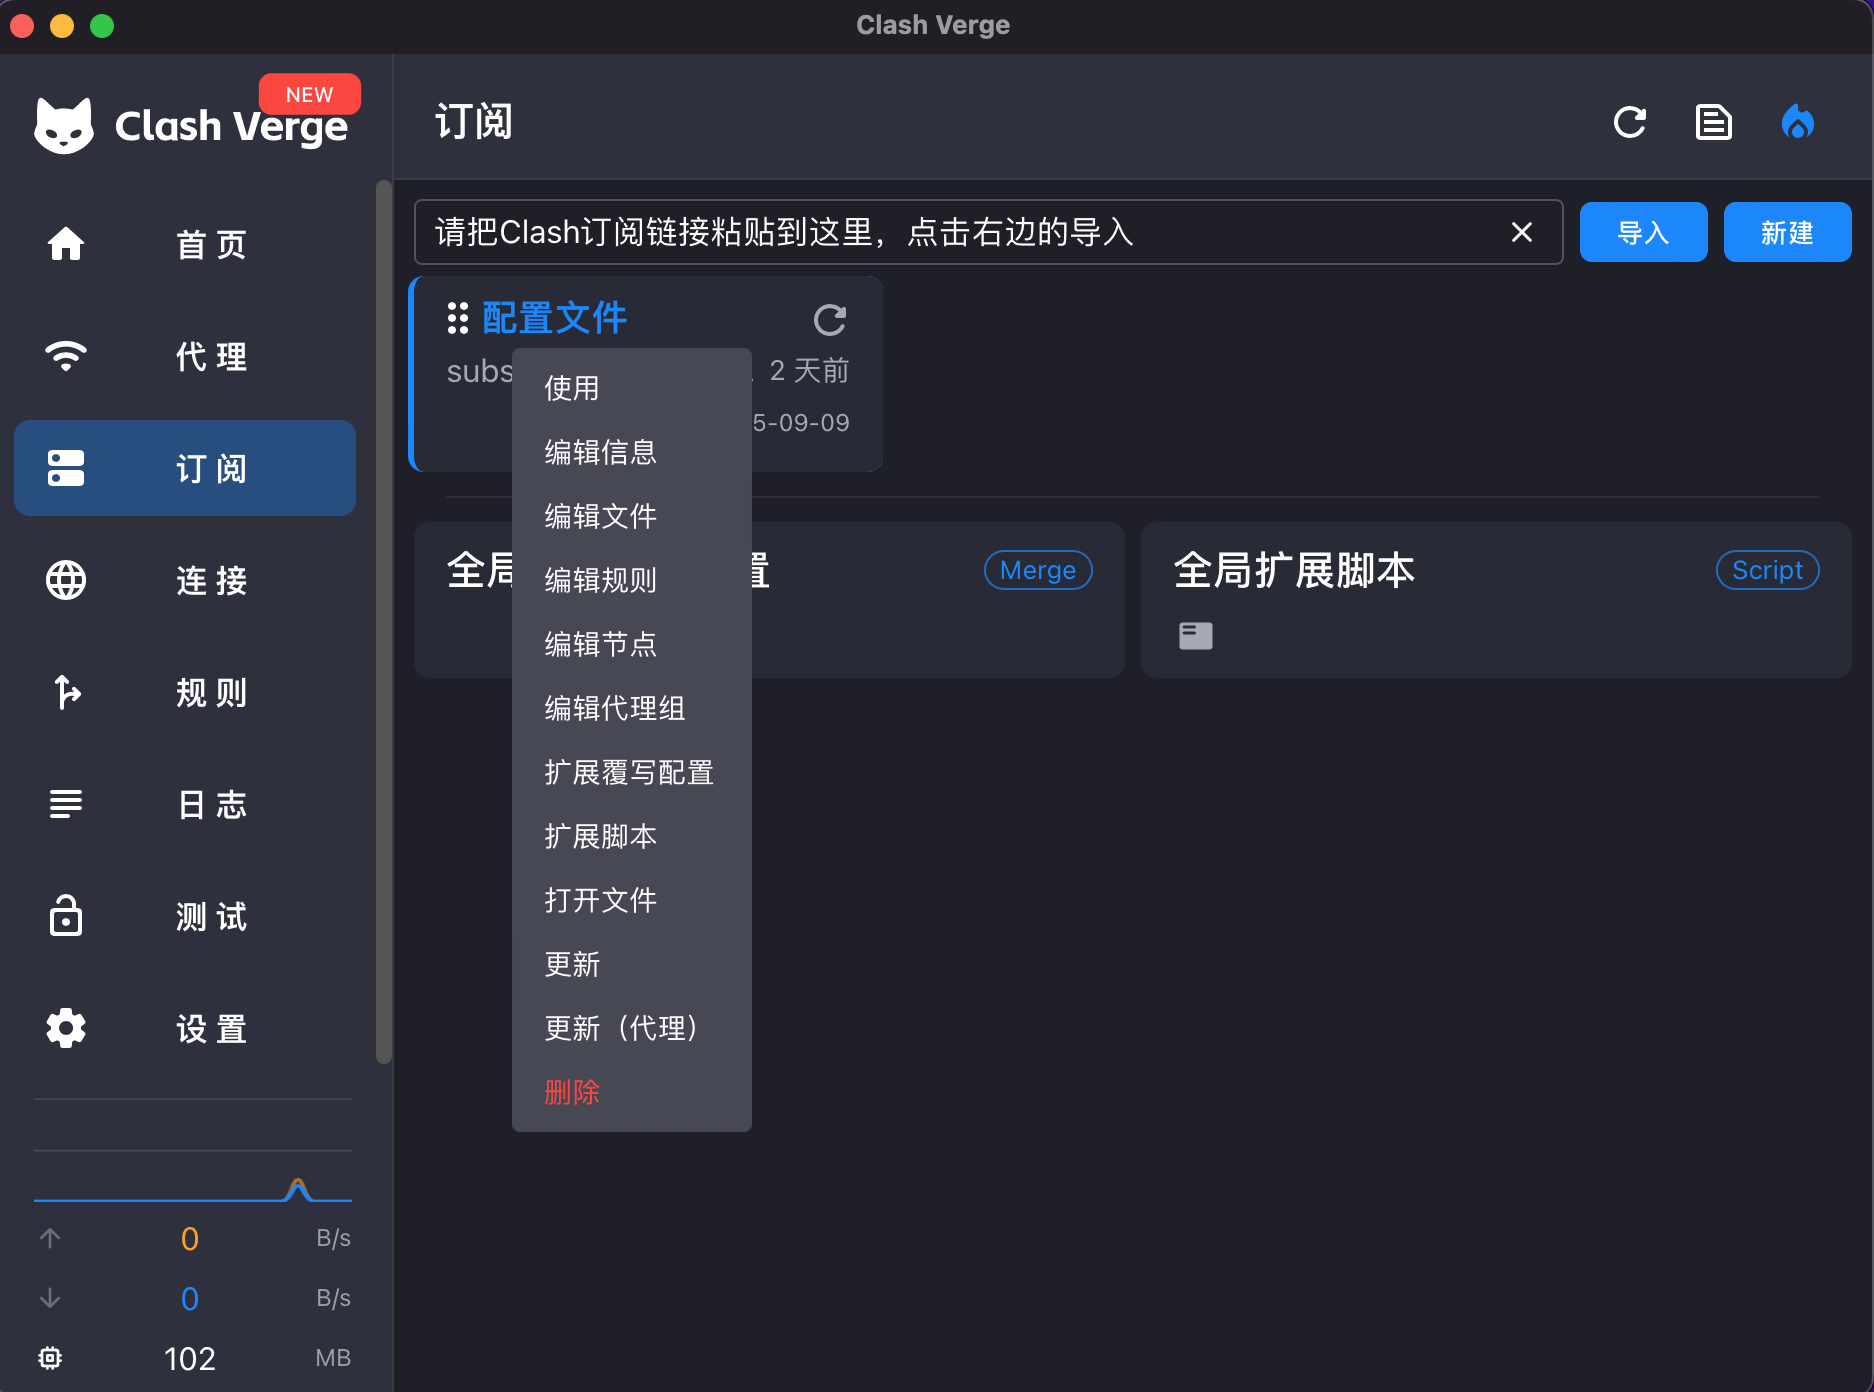1874x1392 pixels.
Task: Choose 扩展覆写配置 in the context menu
Action: click(x=628, y=772)
